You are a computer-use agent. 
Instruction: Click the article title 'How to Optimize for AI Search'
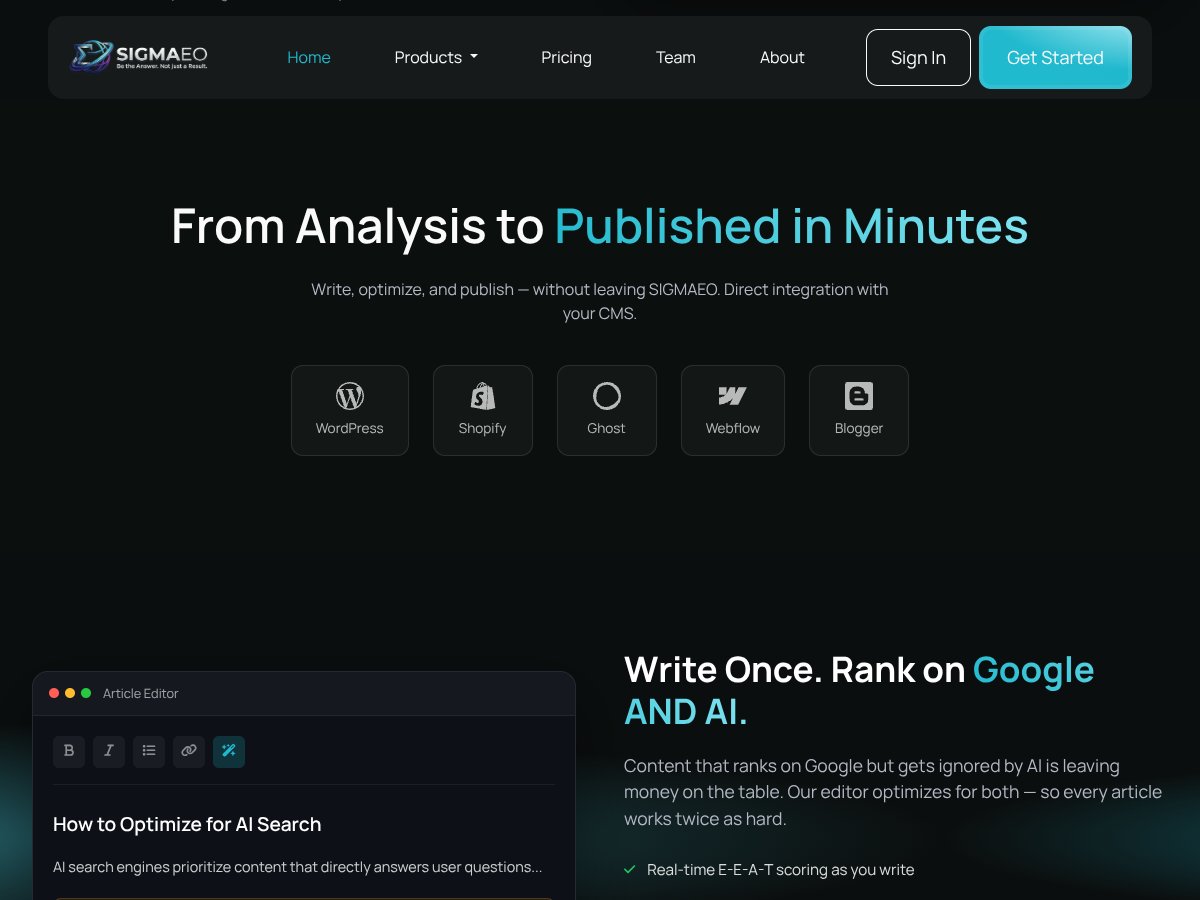tap(187, 824)
